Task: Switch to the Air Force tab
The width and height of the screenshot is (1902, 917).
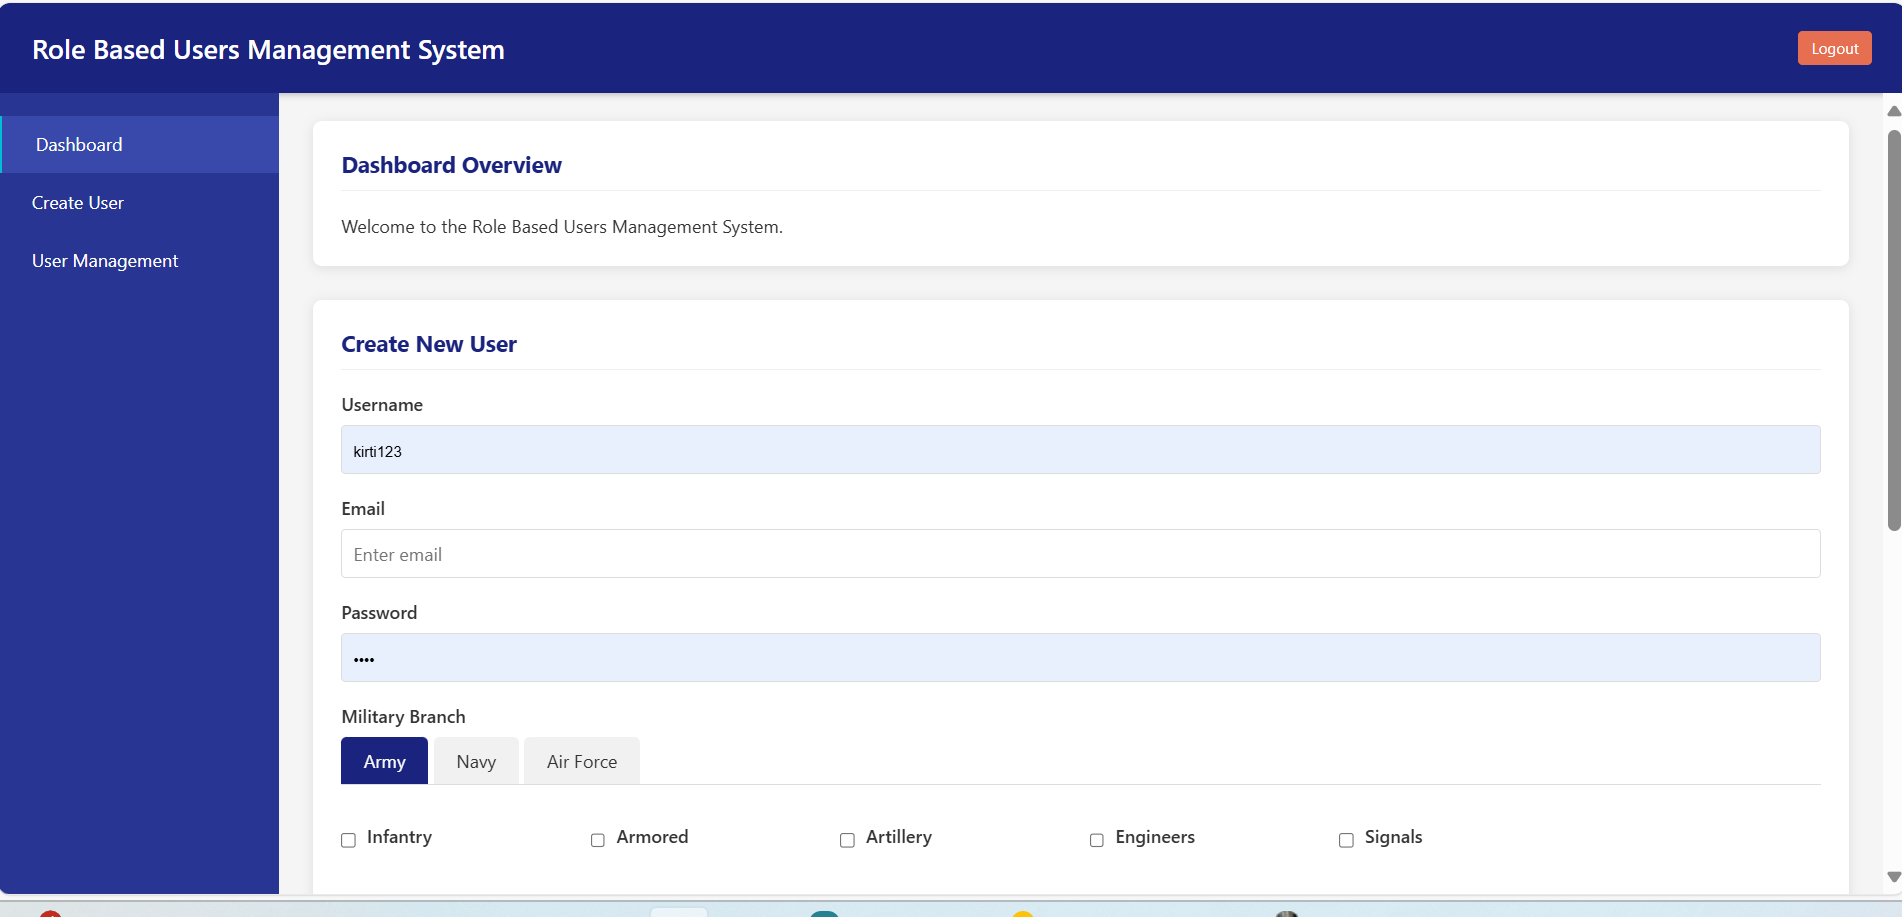Action: pos(582,761)
